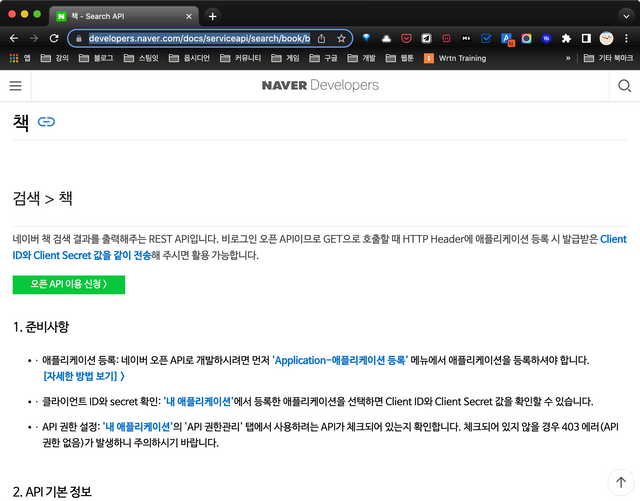Open a new browser tab
640x501 pixels.
[x=212, y=16]
